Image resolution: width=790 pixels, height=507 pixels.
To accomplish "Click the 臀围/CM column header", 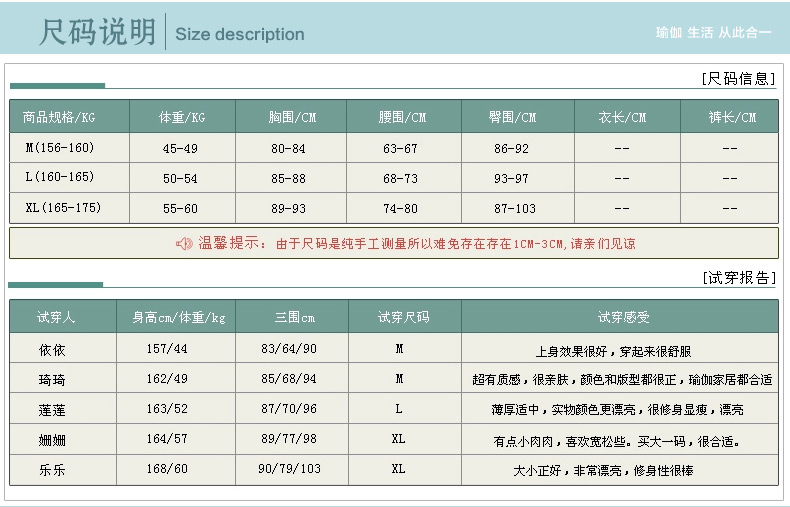I will [512, 117].
